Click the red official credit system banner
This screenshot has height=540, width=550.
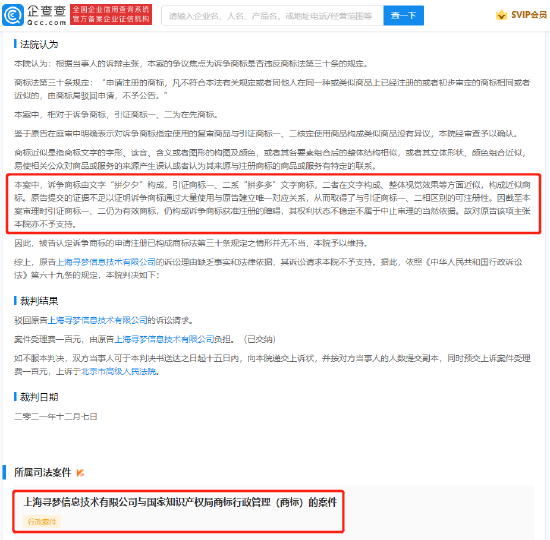(111, 15)
